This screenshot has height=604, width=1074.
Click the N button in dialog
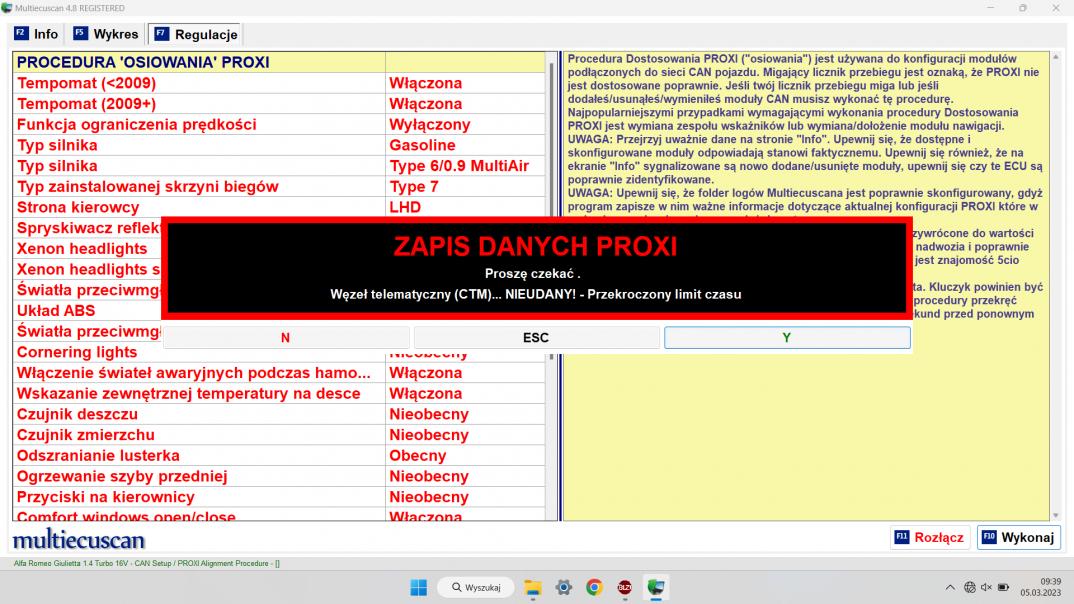click(x=286, y=338)
